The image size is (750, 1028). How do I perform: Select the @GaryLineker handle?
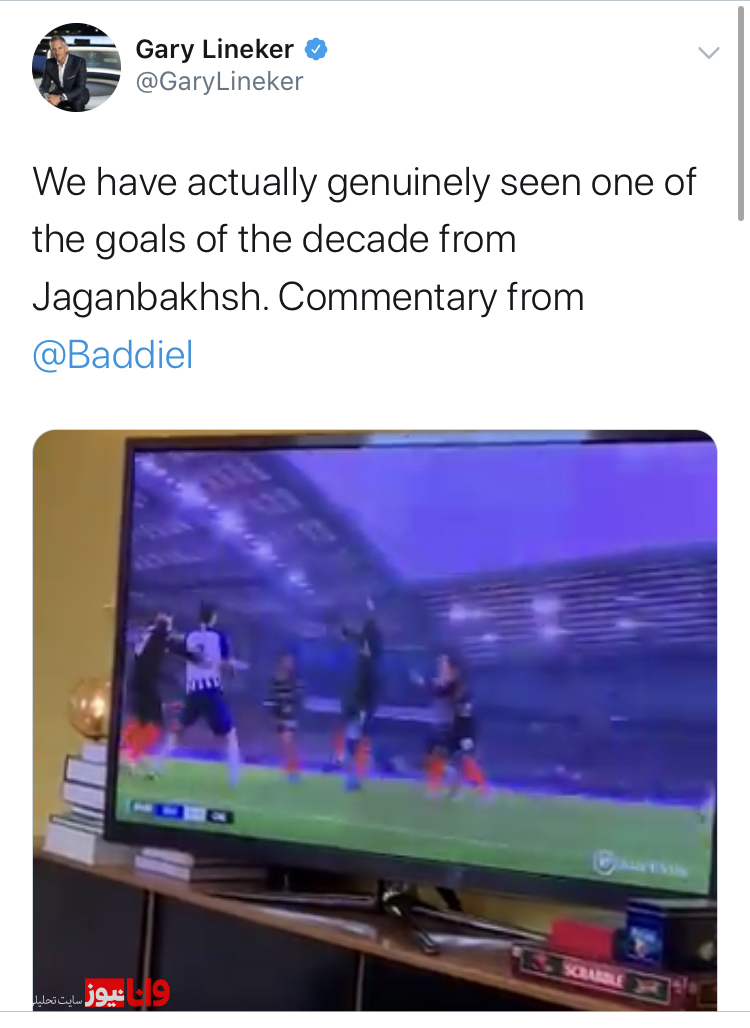tap(219, 81)
